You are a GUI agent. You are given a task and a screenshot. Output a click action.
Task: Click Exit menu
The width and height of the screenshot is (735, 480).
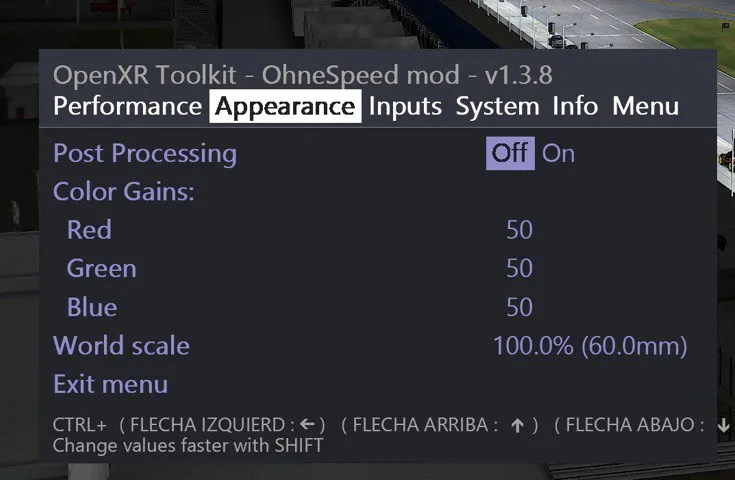pyautogui.click(x=110, y=384)
